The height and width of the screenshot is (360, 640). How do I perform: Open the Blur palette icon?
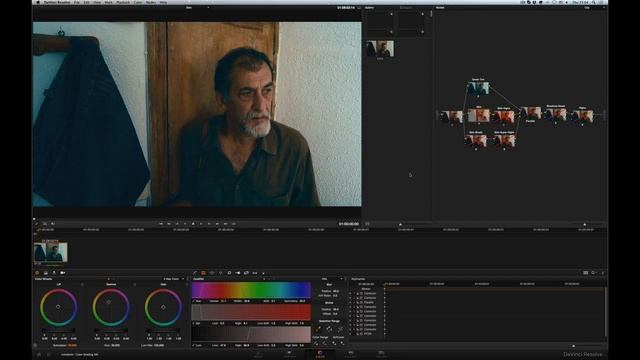pyautogui.click(x=229, y=273)
